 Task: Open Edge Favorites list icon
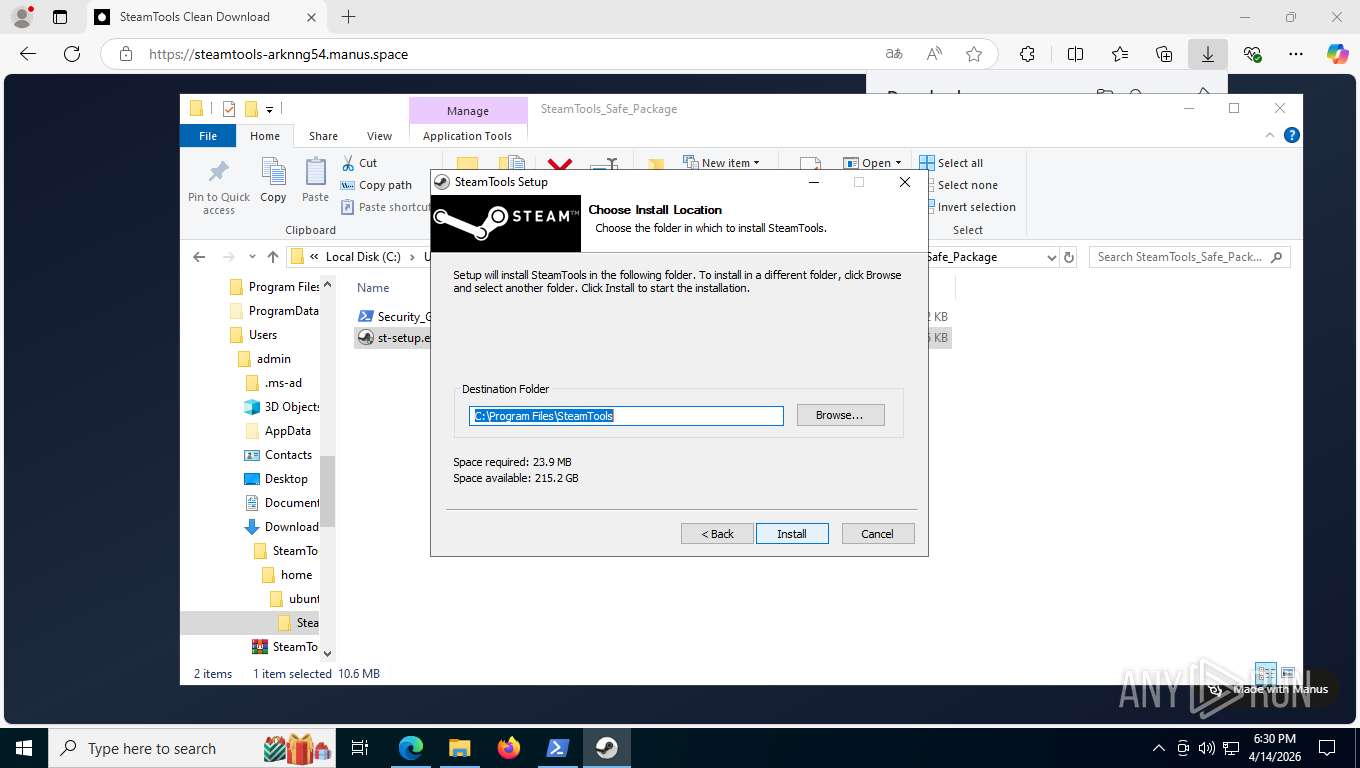(x=1119, y=54)
